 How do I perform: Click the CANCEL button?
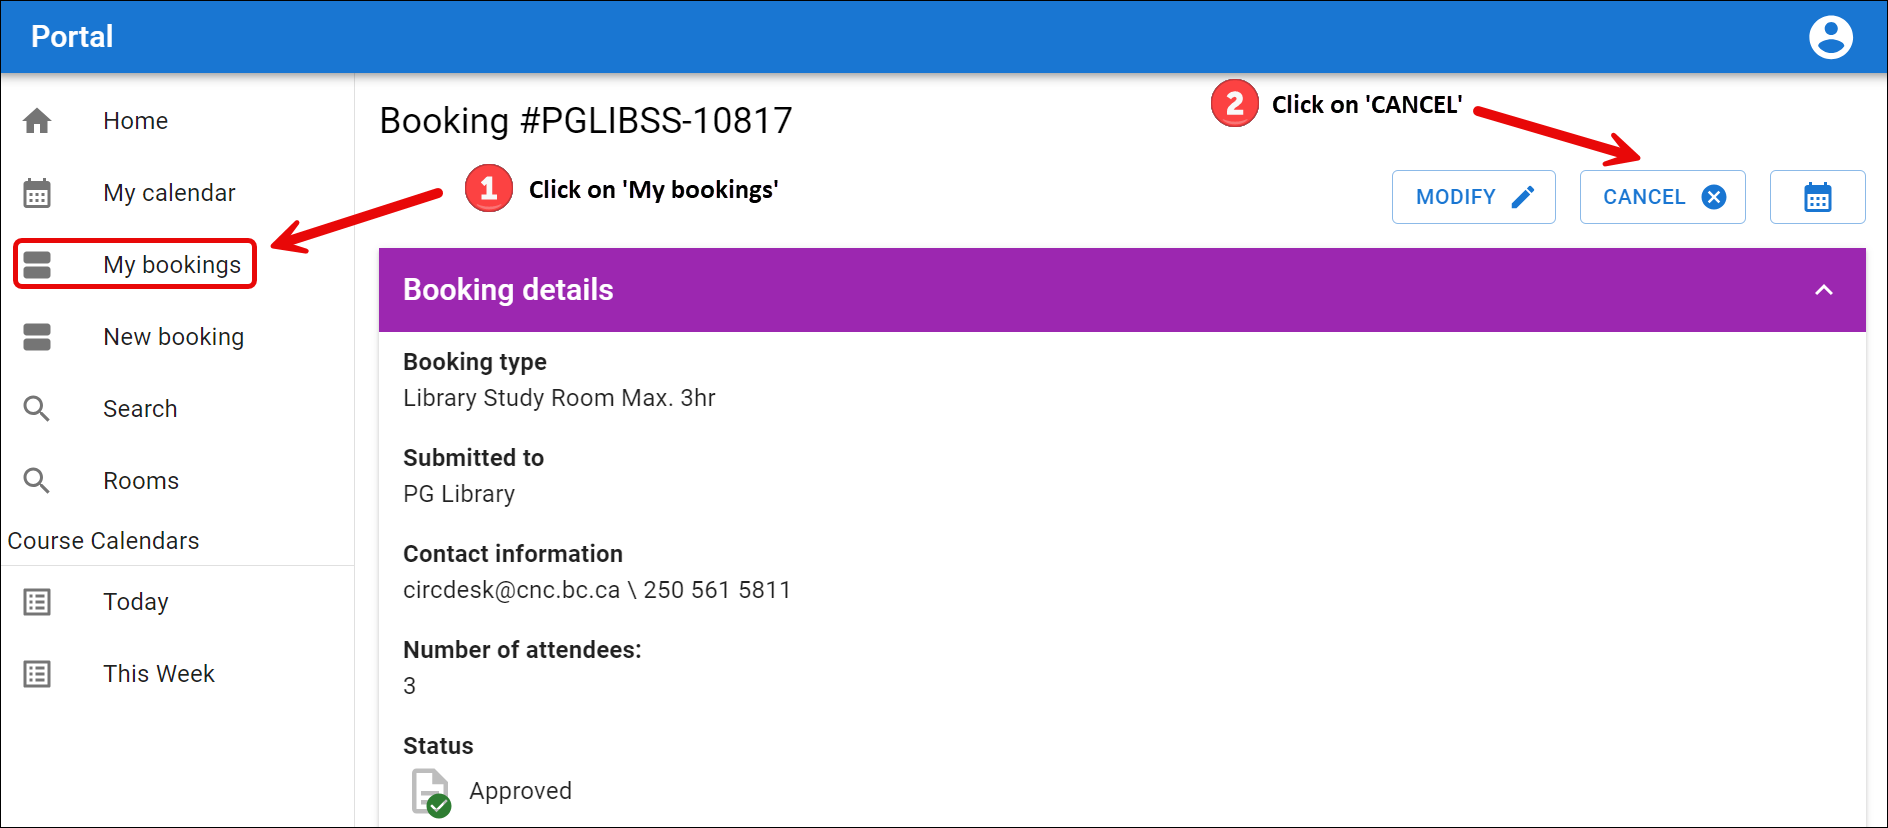point(1662,197)
